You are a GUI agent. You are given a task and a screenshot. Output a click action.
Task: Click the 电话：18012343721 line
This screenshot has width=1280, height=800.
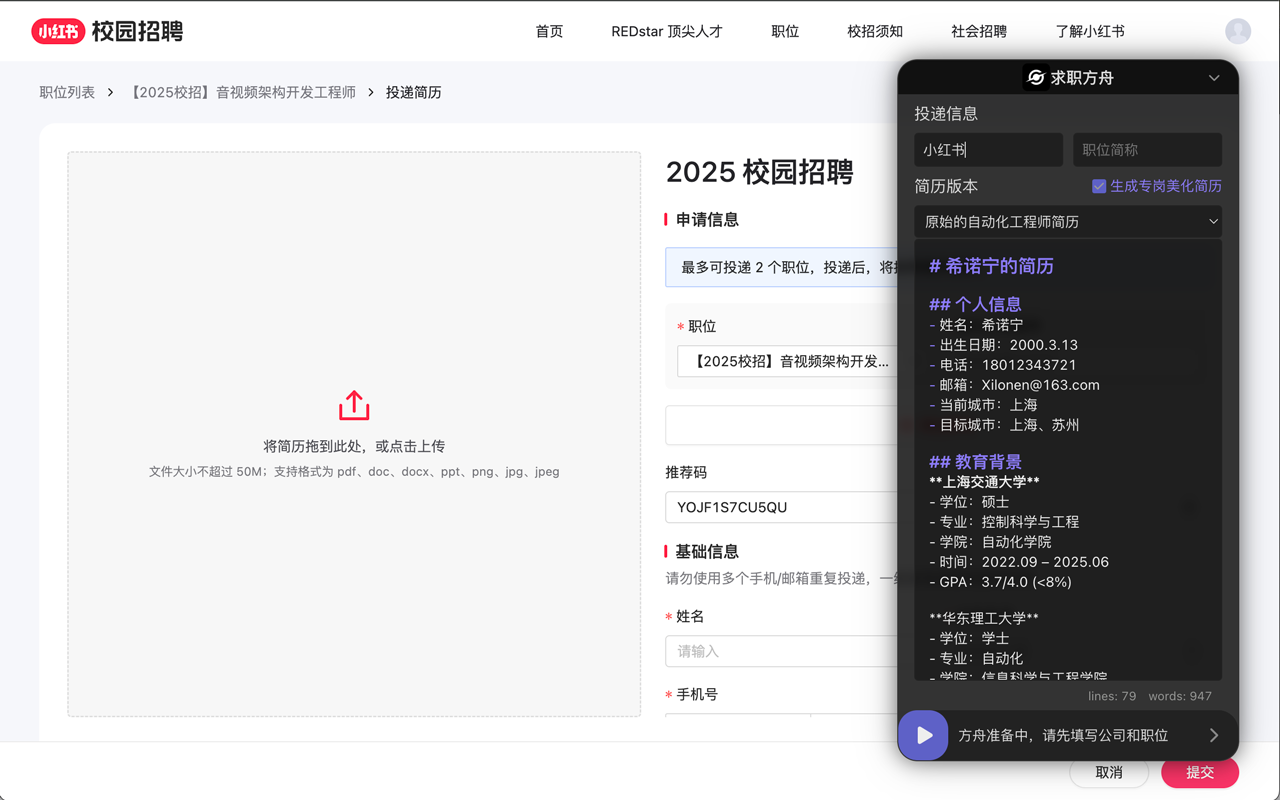(x=1003, y=365)
